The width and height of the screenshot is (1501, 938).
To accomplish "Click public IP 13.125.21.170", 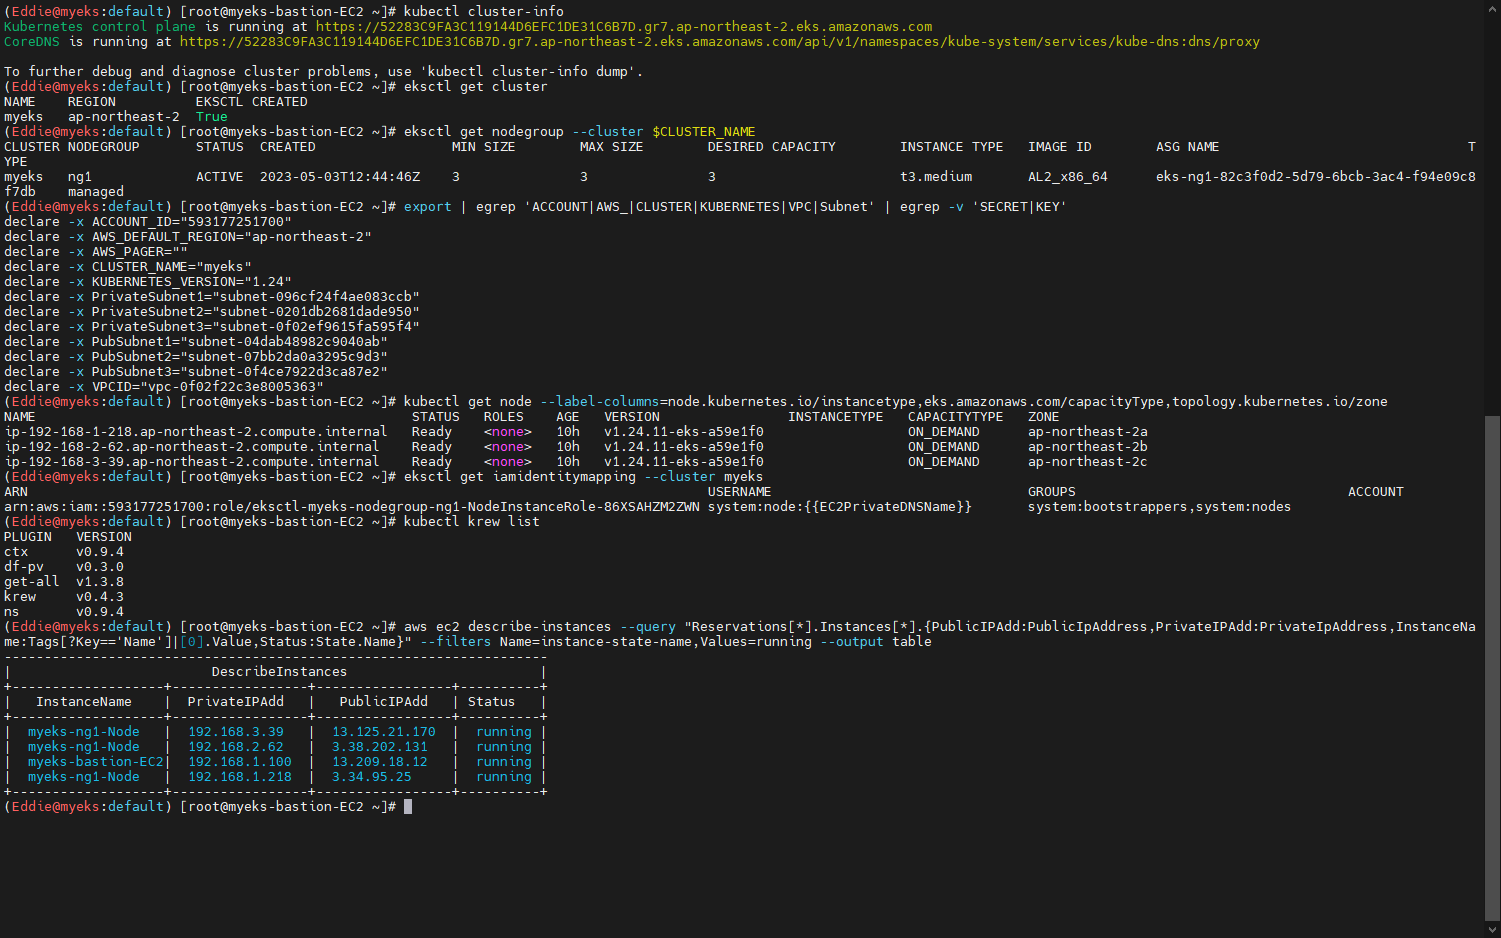I will point(384,732).
